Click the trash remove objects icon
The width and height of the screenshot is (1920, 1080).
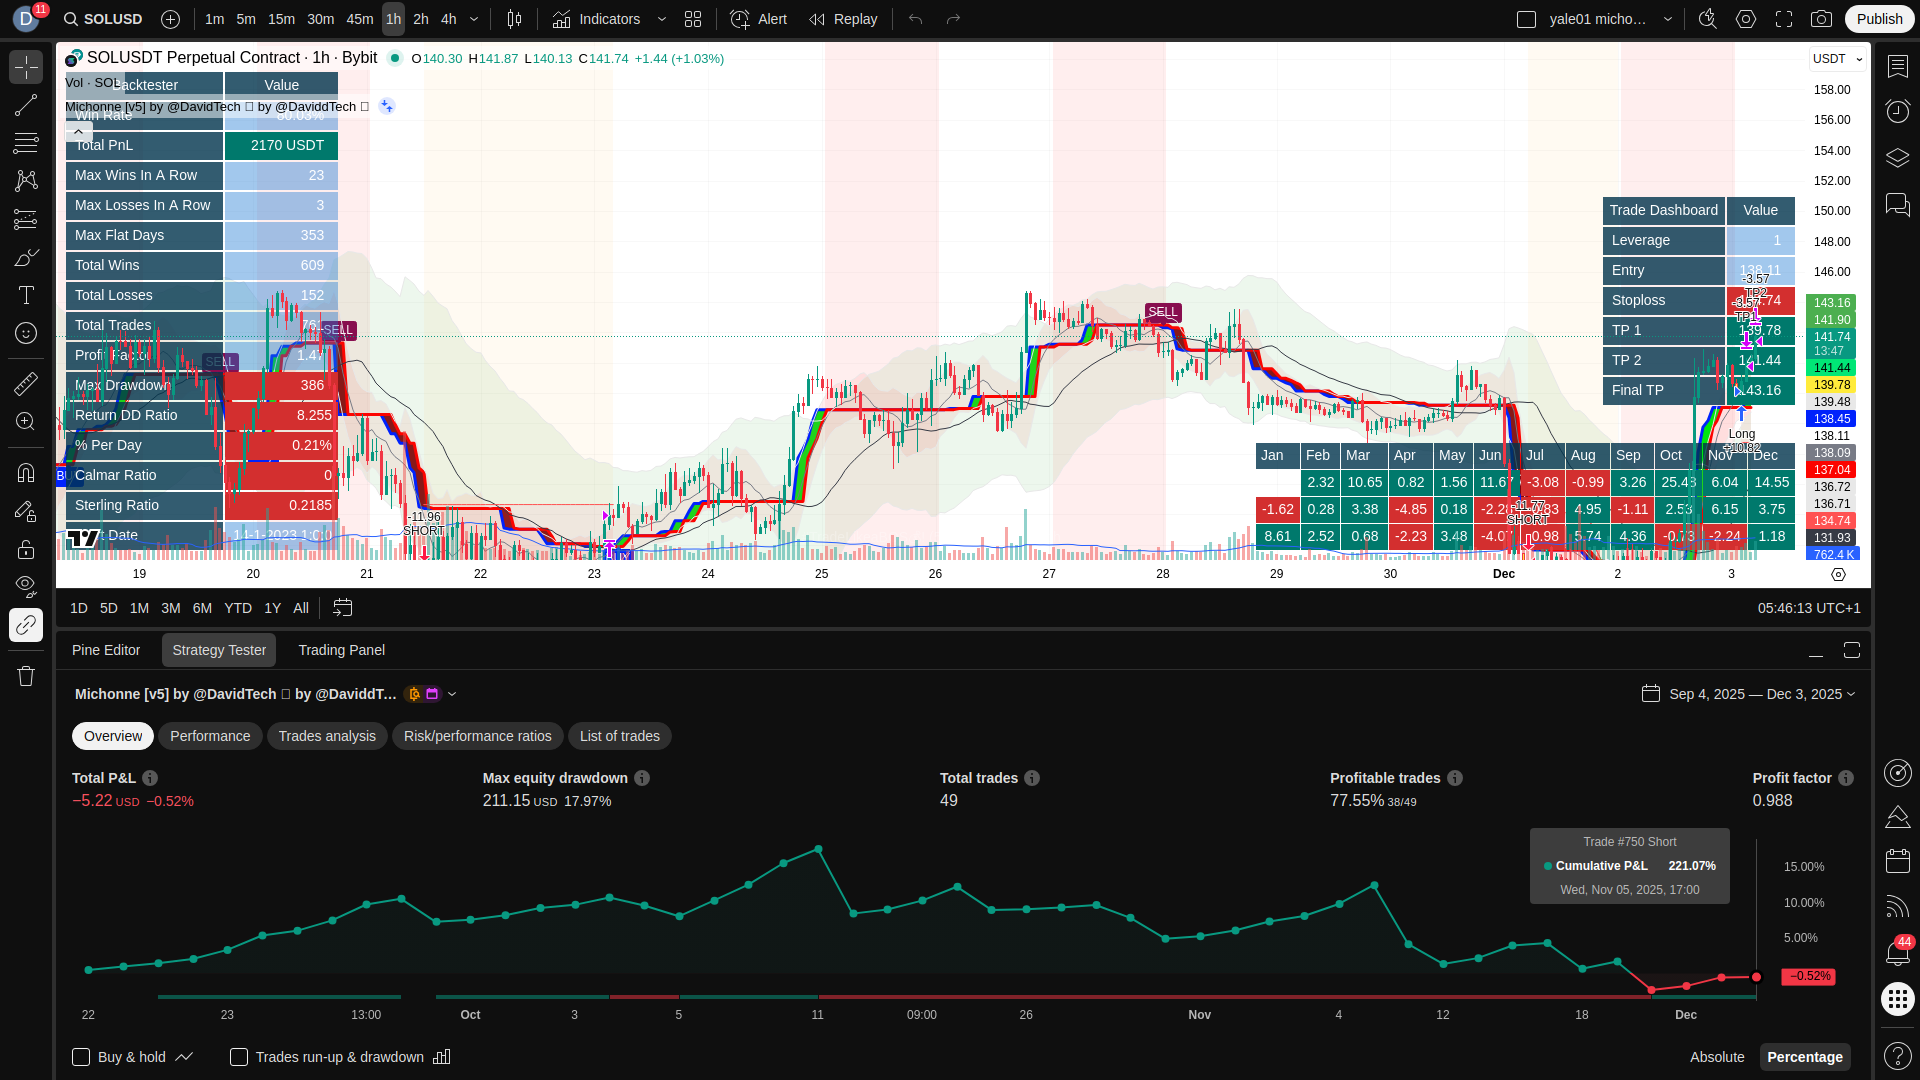(x=26, y=676)
